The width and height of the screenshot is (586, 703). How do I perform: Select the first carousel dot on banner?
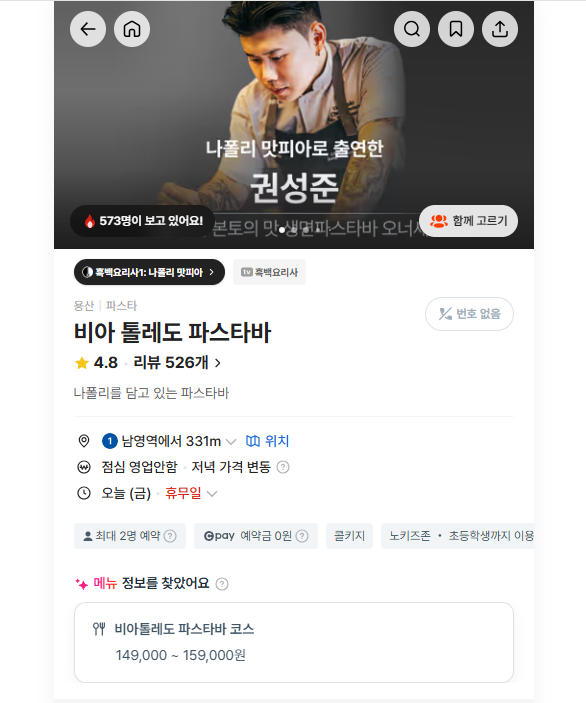coord(282,230)
